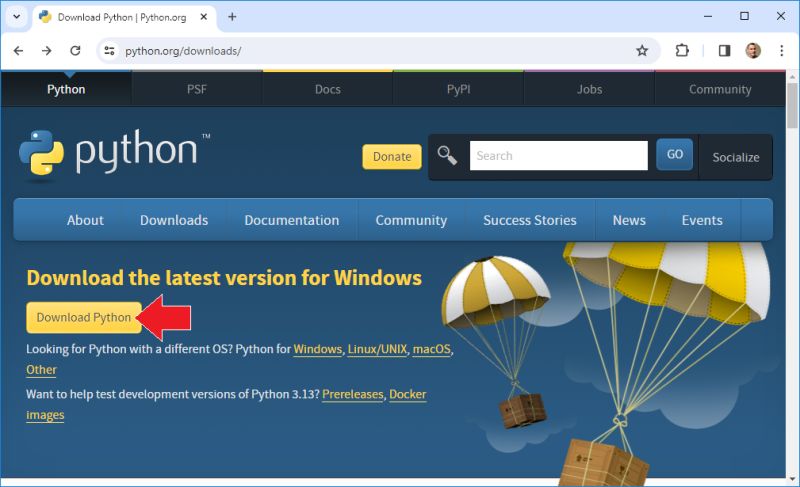Open the Chrome profile avatar
The image size is (800, 487).
click(x=753, y=50)
